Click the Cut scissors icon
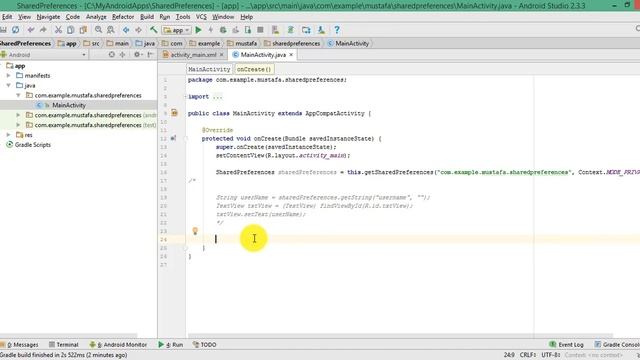 point(58,30)
